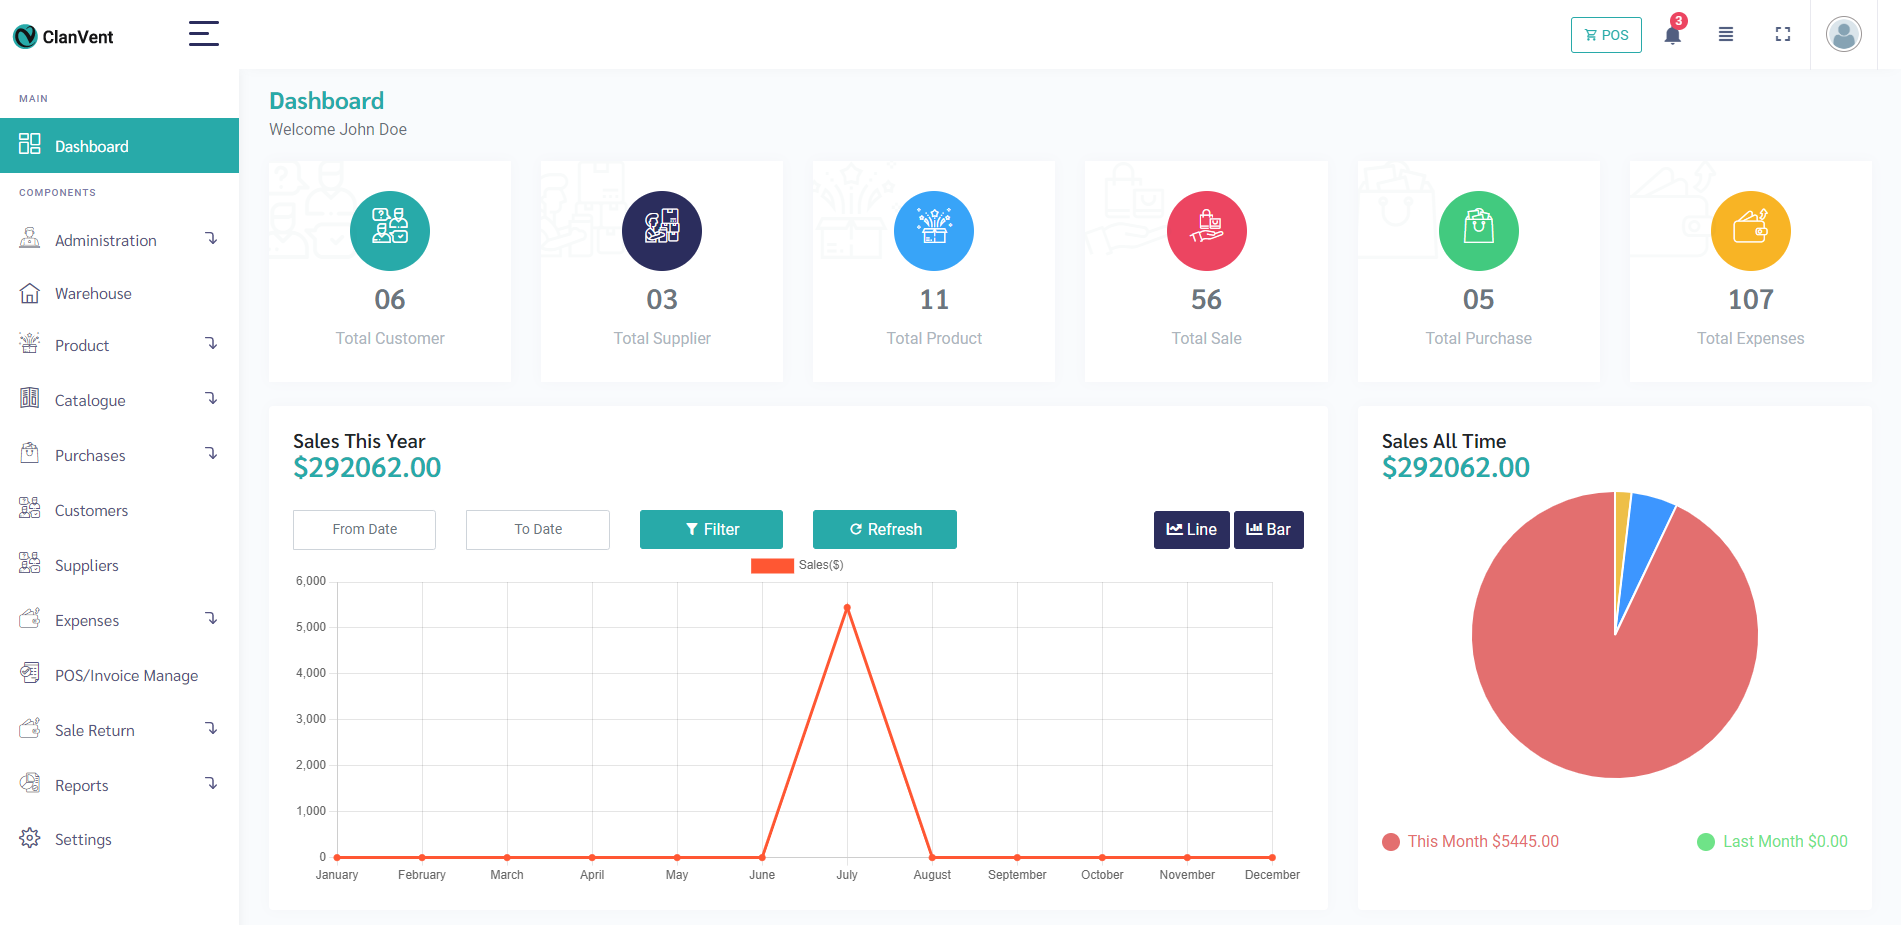Click the From Date input field

tap(364, 530)
